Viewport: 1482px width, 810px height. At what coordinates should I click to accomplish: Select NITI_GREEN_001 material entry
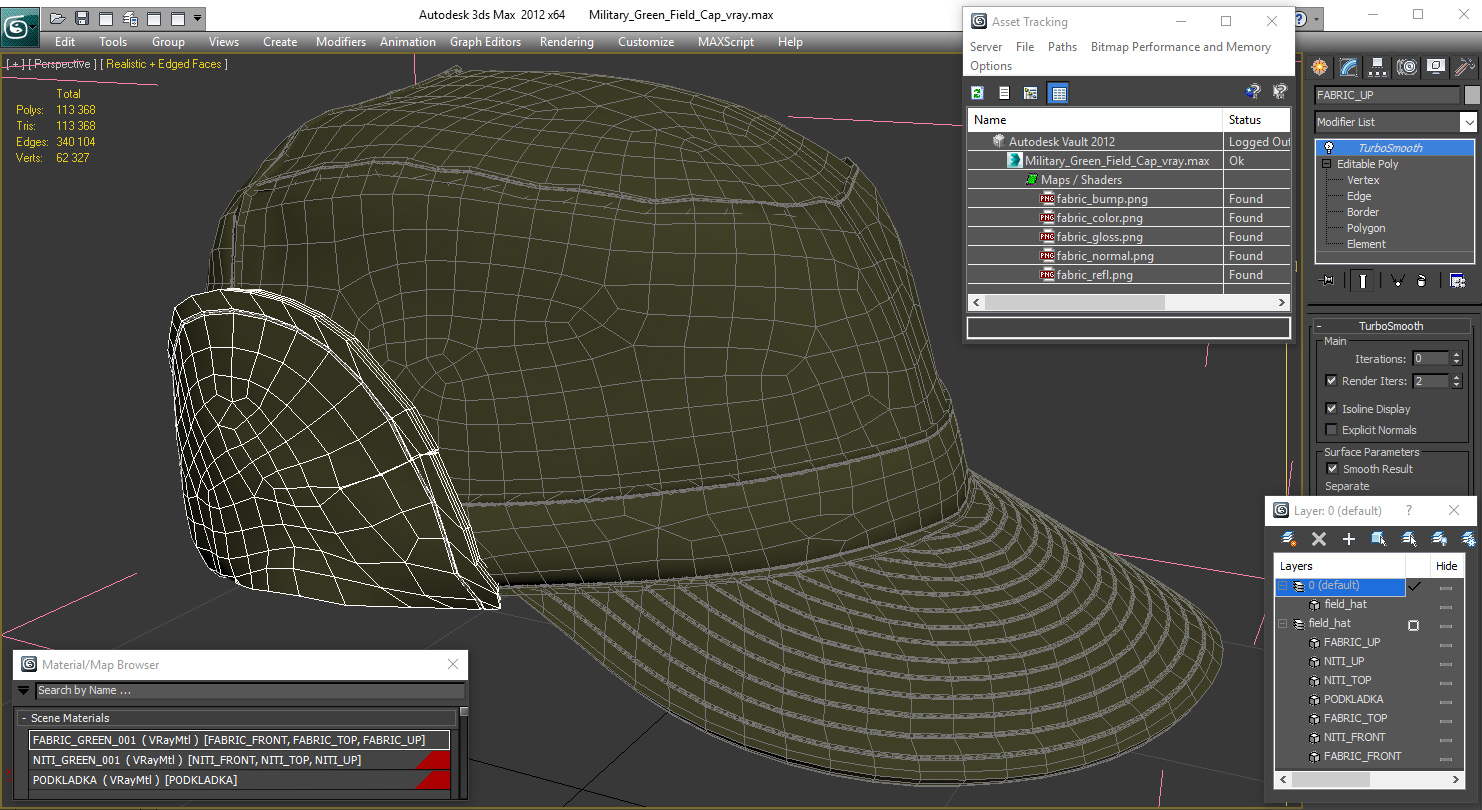coord(239,760)
